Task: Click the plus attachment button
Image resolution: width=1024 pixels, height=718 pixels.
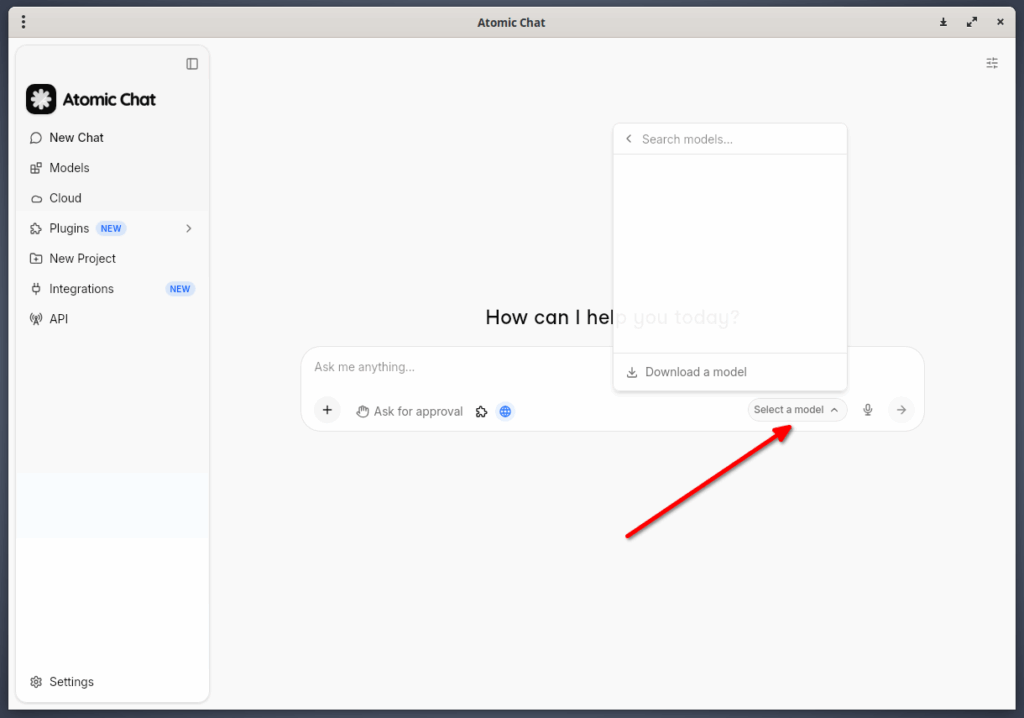Action: (327, 410)
